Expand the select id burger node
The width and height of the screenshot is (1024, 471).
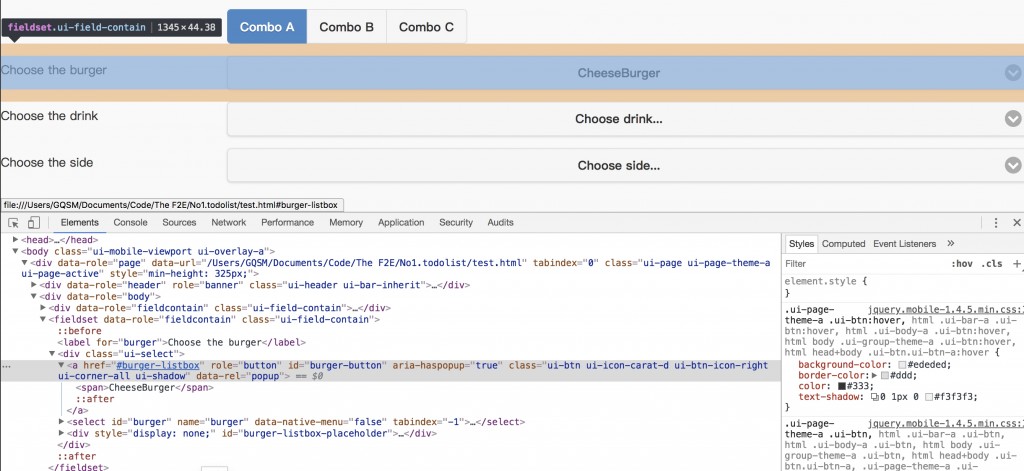click(61, 422)
